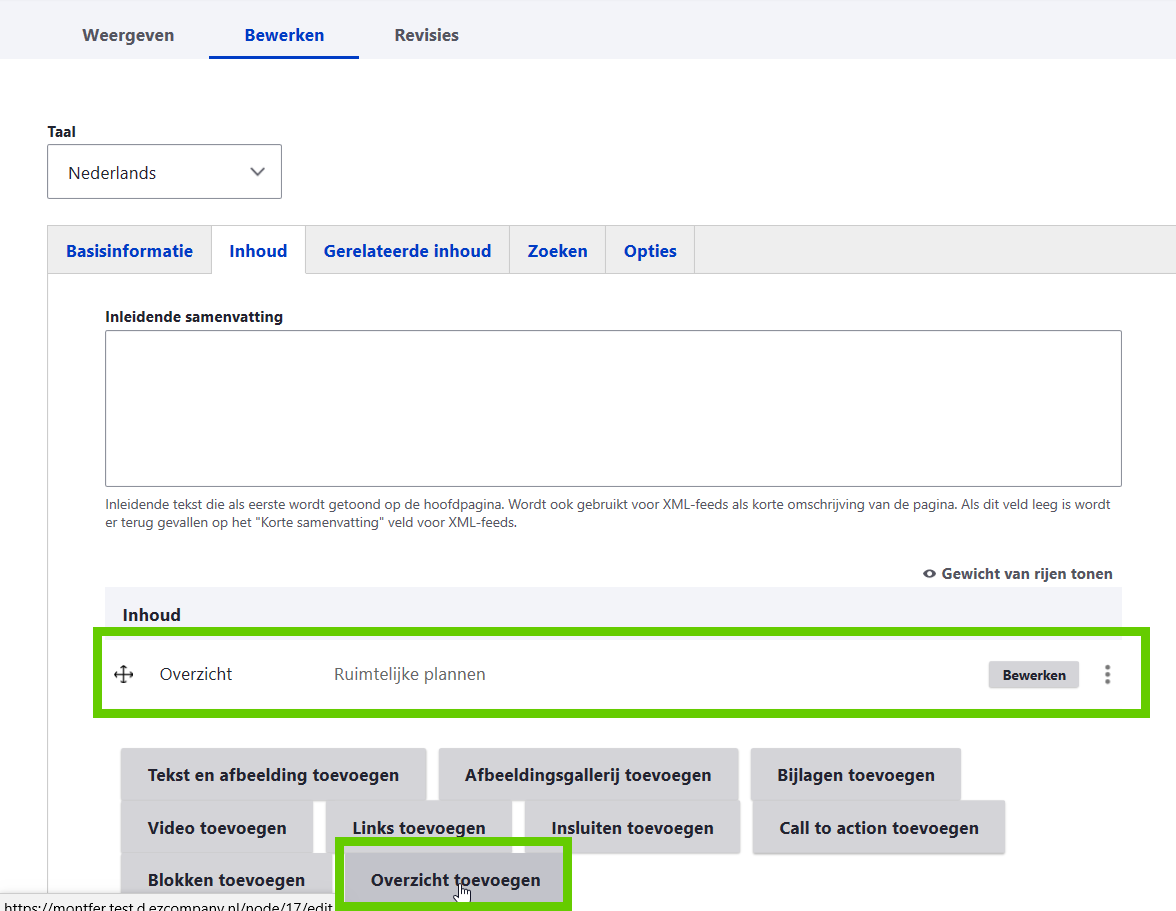Click the drag handle beside Overzicht row
1176x911 pixels.
click(123, 675)
